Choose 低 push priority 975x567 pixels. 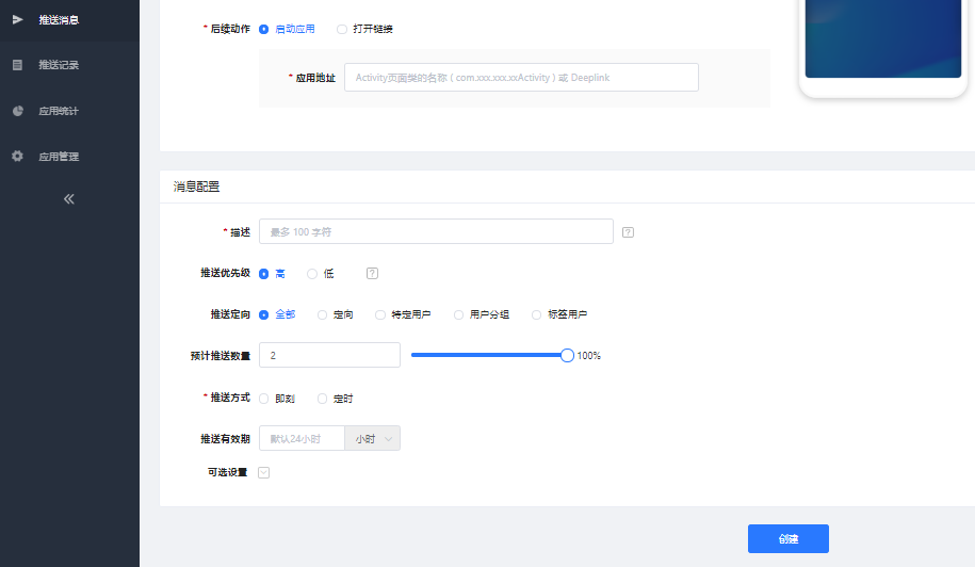(x=312, y=274)
